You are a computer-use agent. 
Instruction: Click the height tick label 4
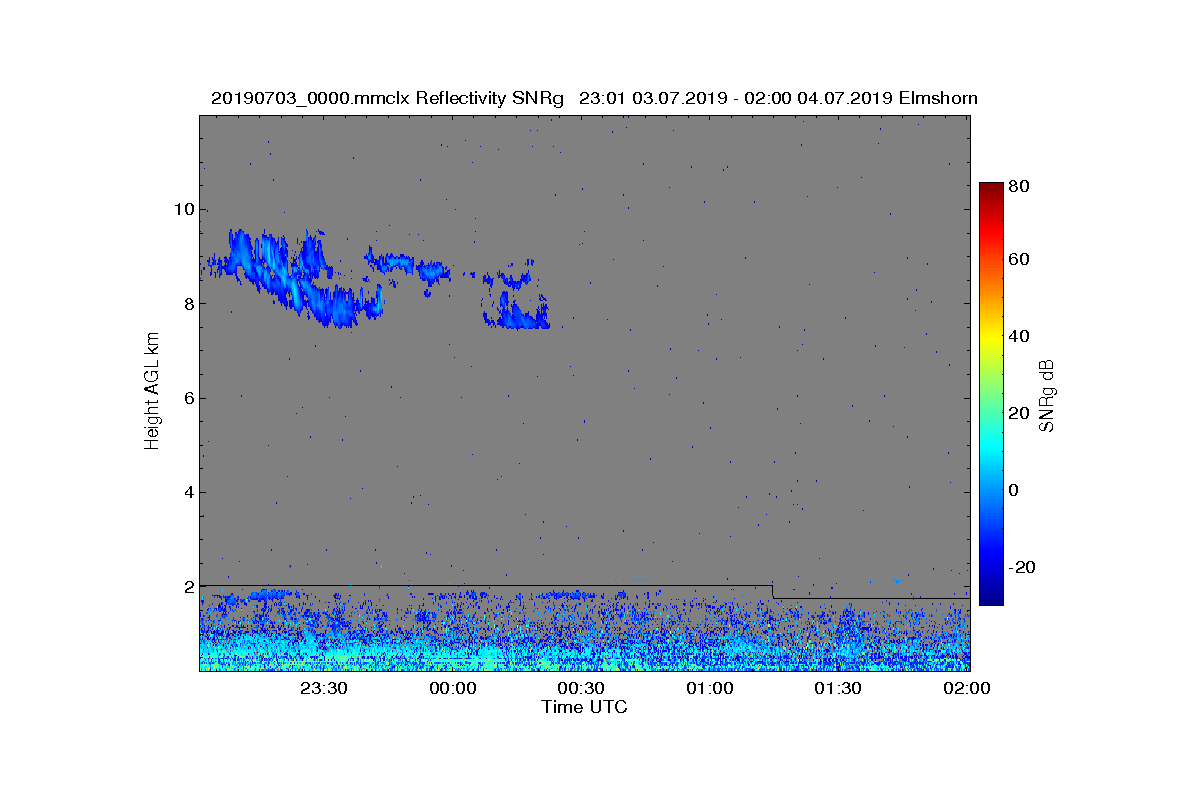pos(188,492)
